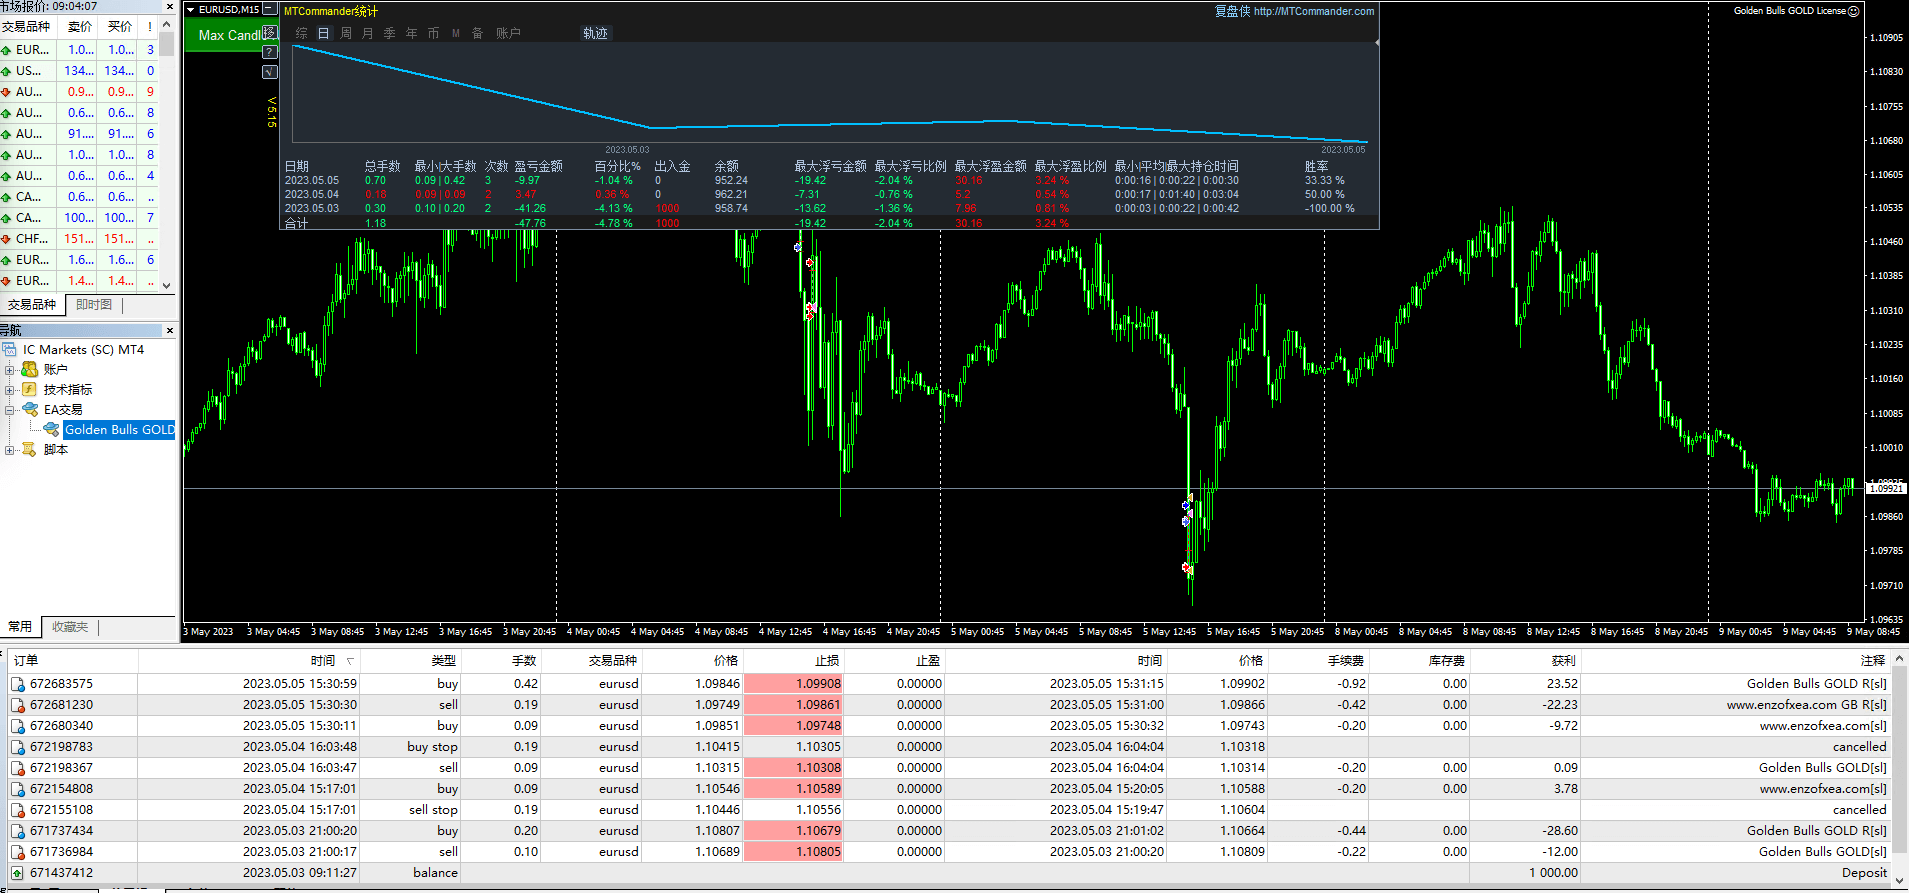Switch to the 收藏夹 tab in navigator
Screen dimensions: 1909x893
[x=70, y=627]
